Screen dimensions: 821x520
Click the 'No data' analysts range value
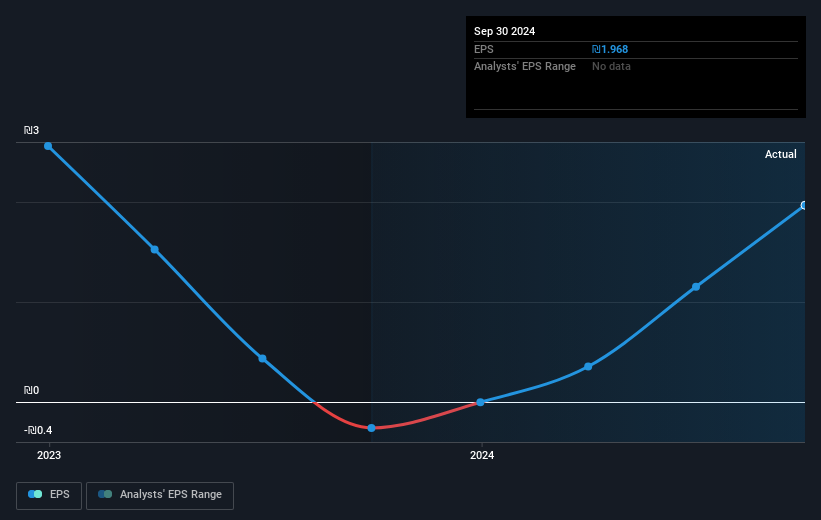pos(611,67)
